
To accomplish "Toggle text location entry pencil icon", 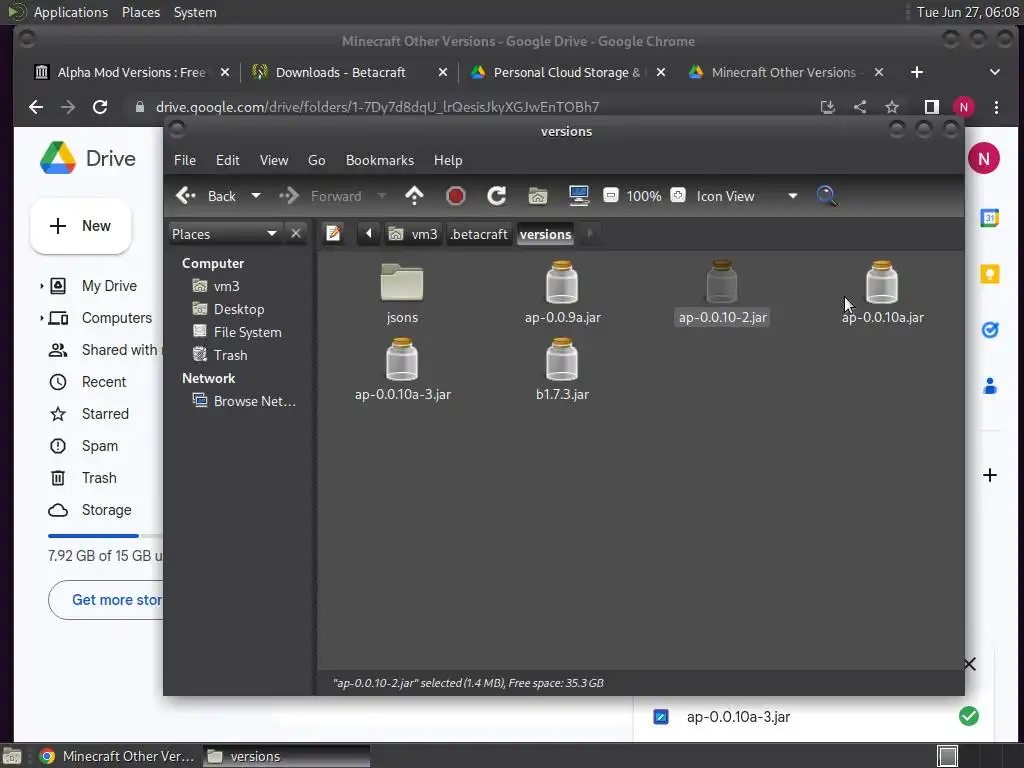I will [x=333, y=233].
